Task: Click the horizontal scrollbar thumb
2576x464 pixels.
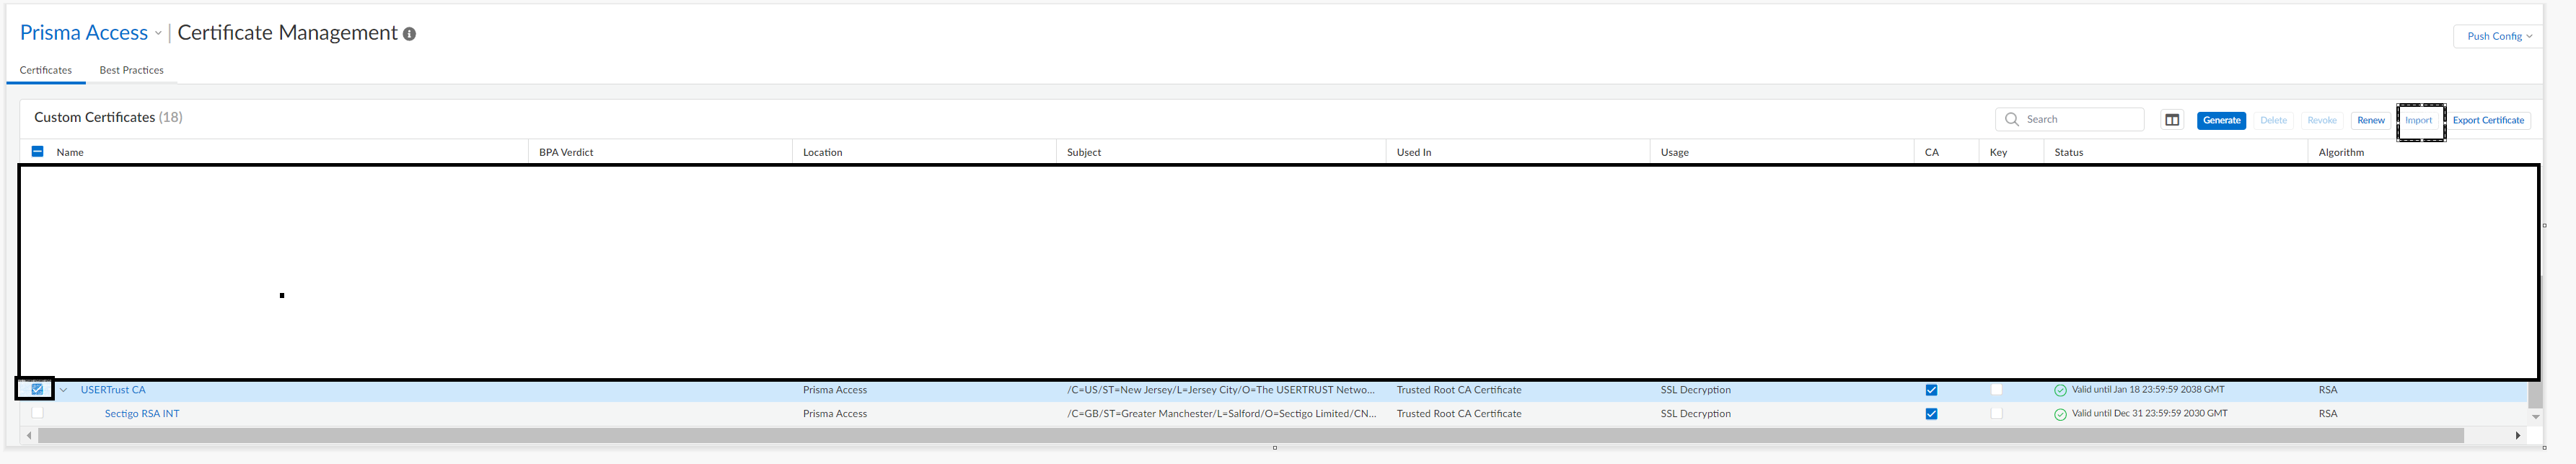Action: 1250,435
